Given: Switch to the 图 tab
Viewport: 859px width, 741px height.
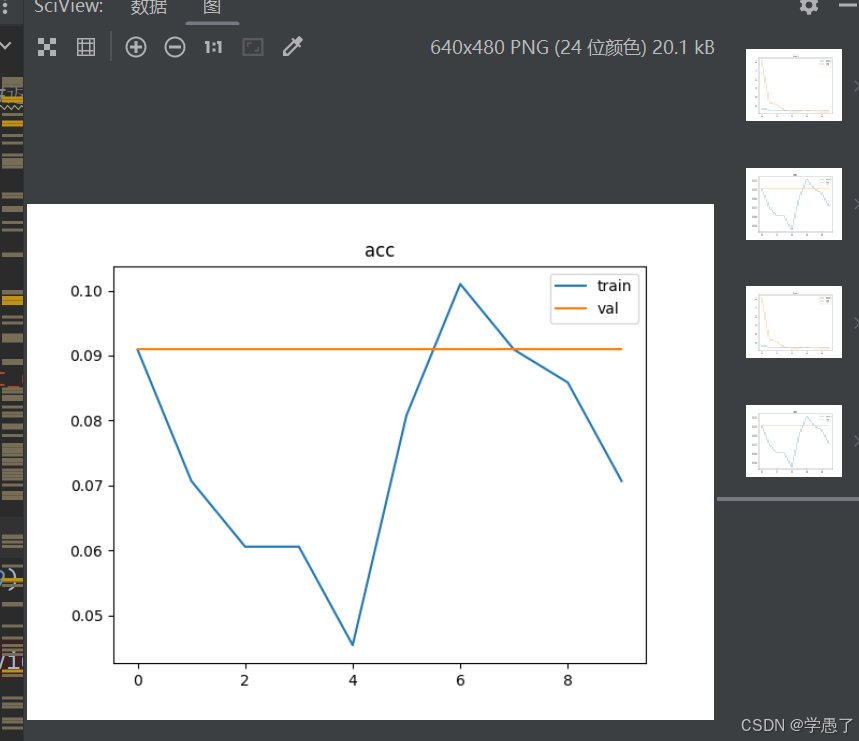Looking at the screenshot, I should pyautogui.click(x=212, y=8).
